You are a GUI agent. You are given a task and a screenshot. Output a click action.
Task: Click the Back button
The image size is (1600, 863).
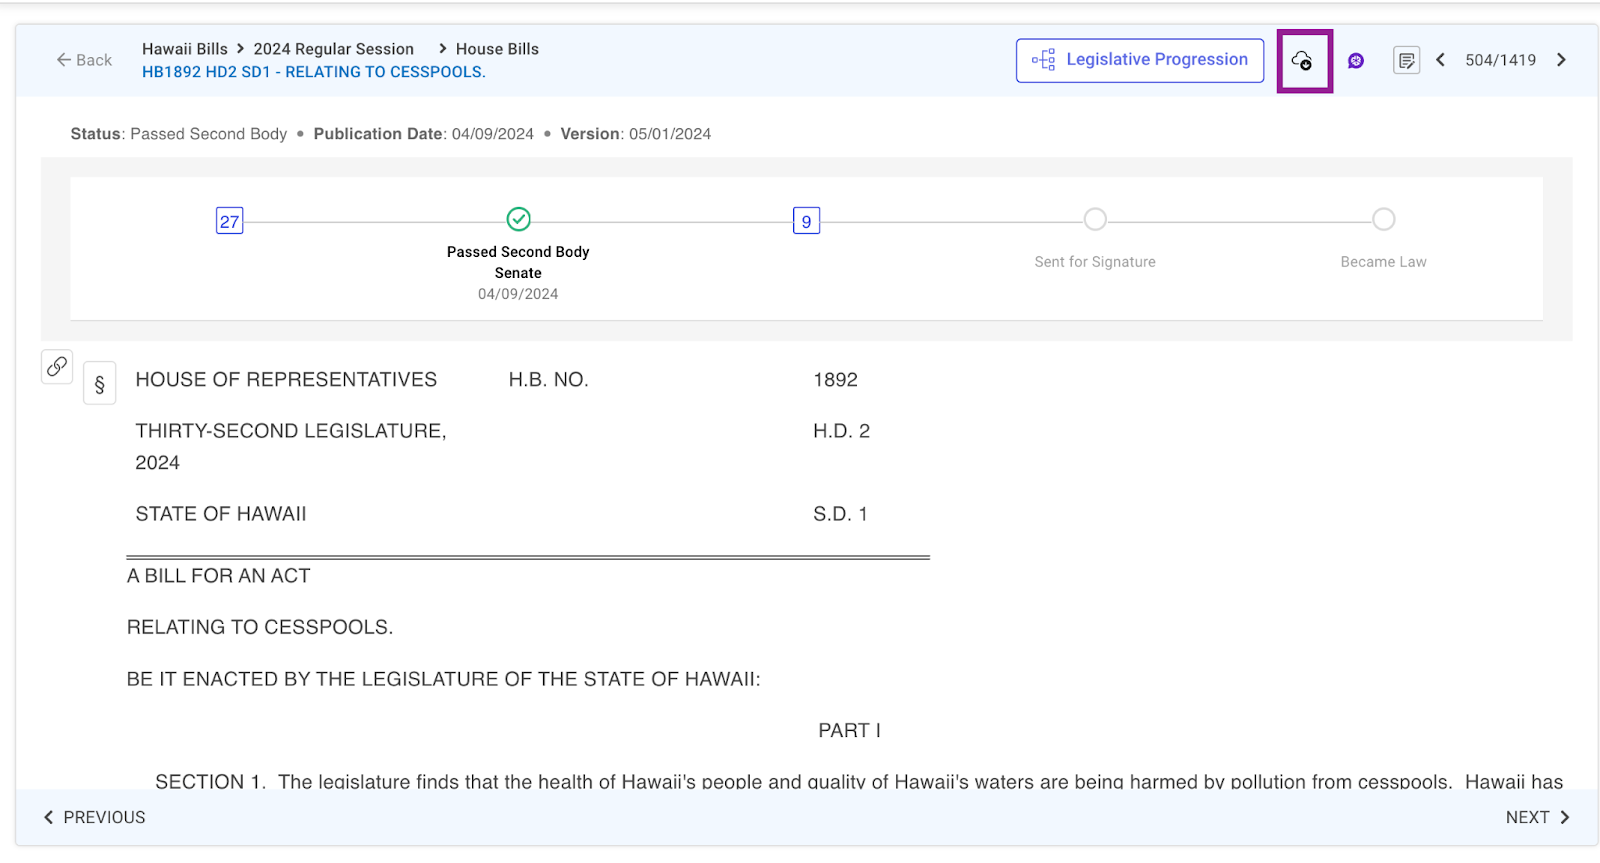[84, 60]
